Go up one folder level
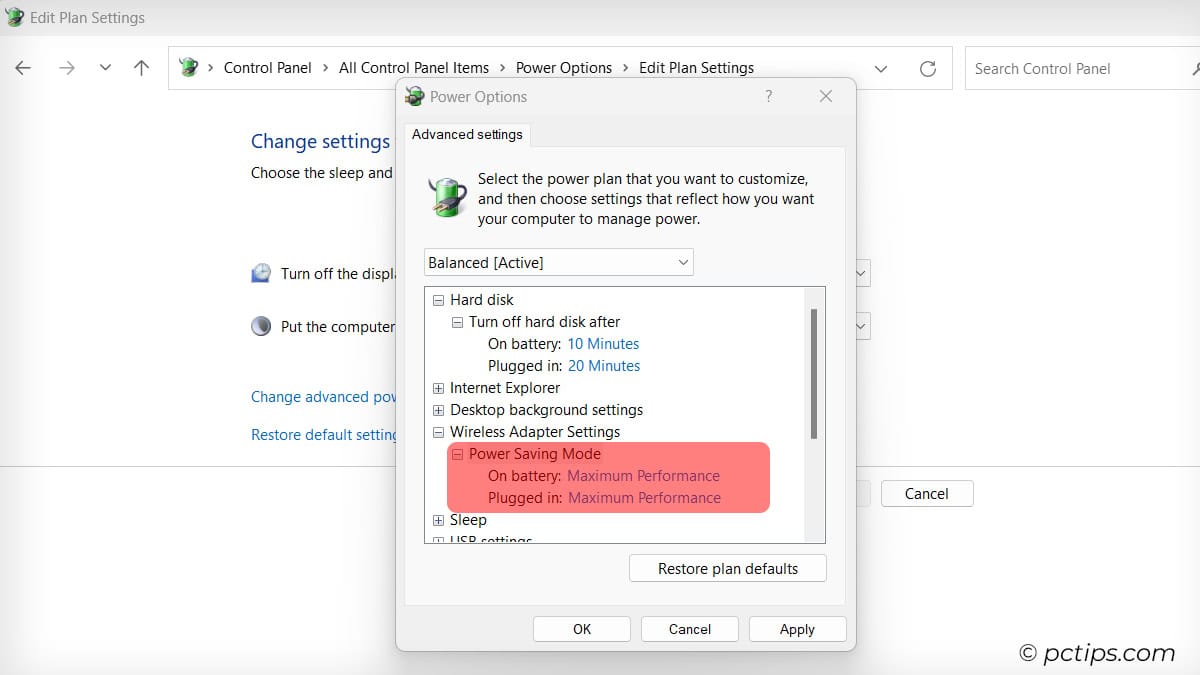1200x675 pixels. point(142,68)
